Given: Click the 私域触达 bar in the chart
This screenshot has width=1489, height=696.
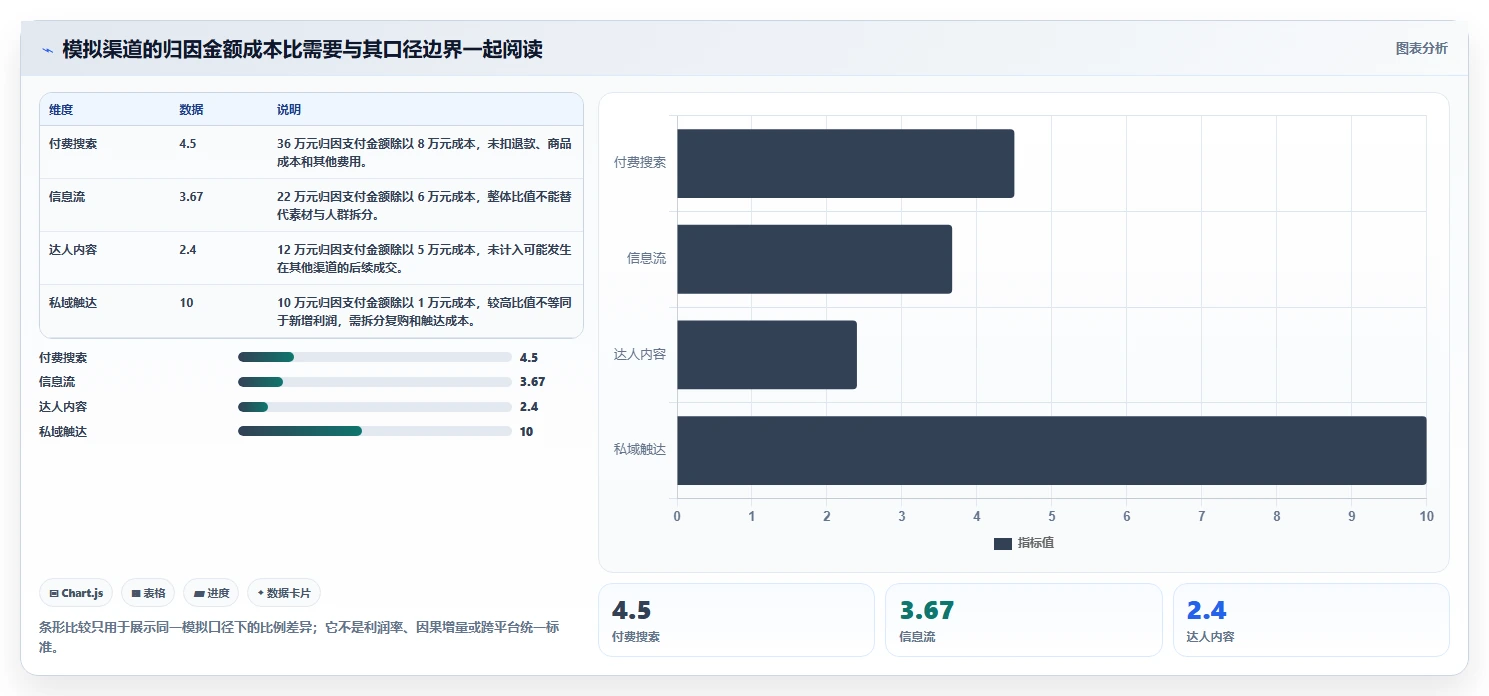Looking at the screenshot, I should (x=1052, y=450).
